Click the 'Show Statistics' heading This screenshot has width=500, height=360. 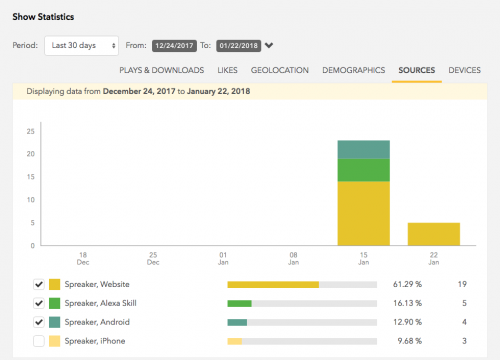(x=43, y=17)
